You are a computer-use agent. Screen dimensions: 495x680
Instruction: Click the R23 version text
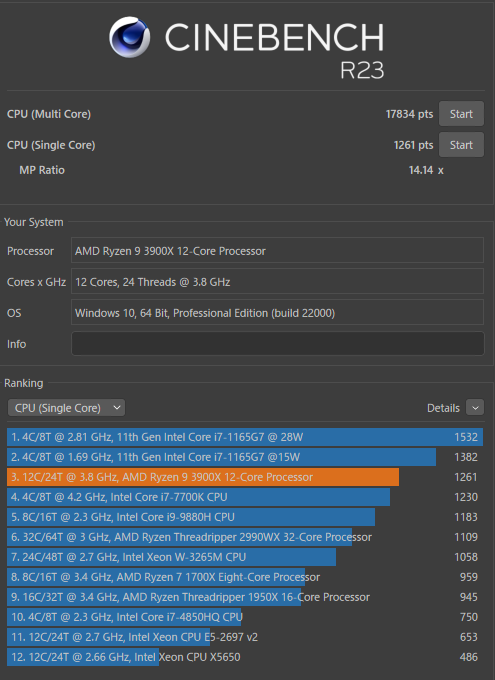362,70
